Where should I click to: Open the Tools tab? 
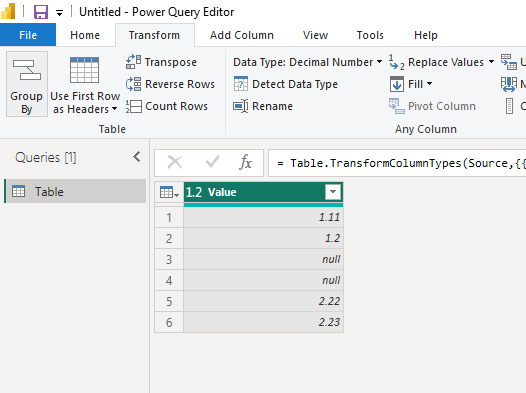pyautogui.click(x=370, y=35)
